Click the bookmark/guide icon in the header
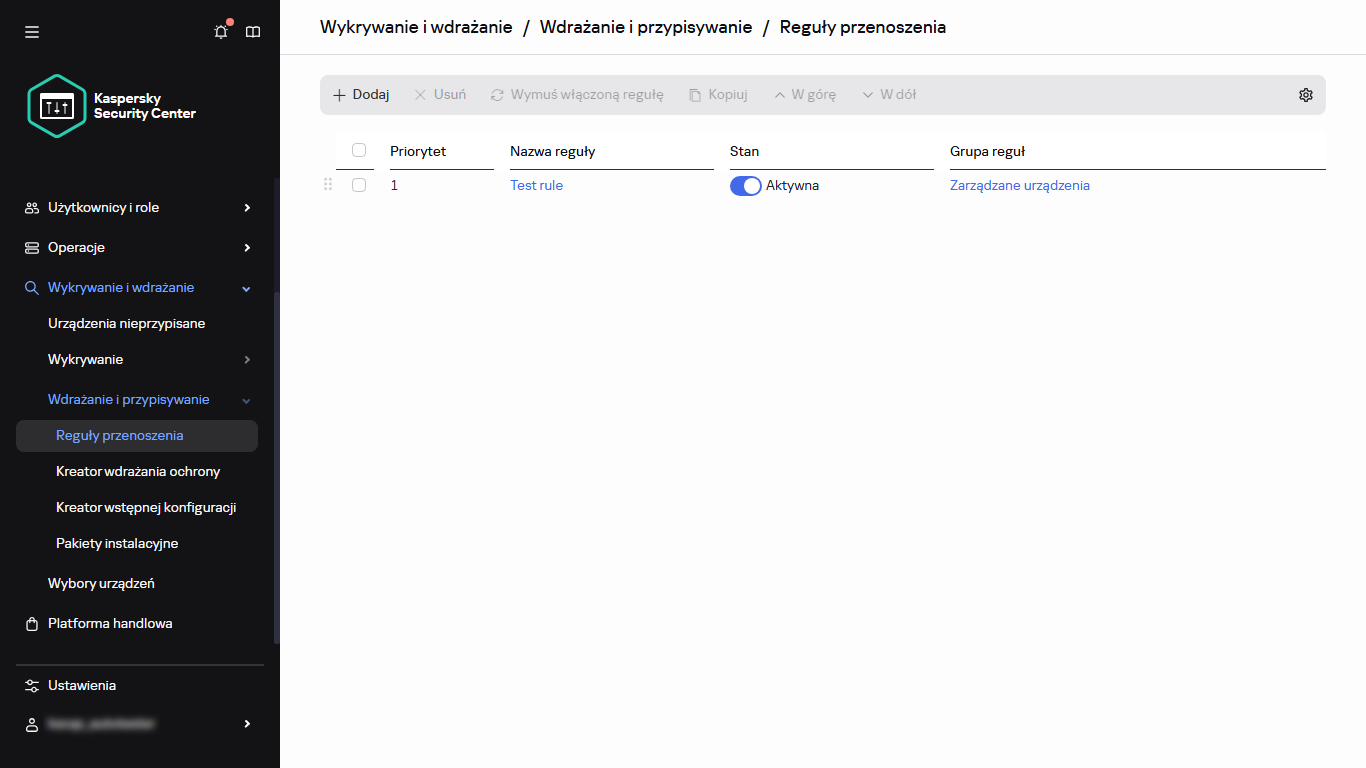Viewport: 1366px width, 768px height. point(253,31)
